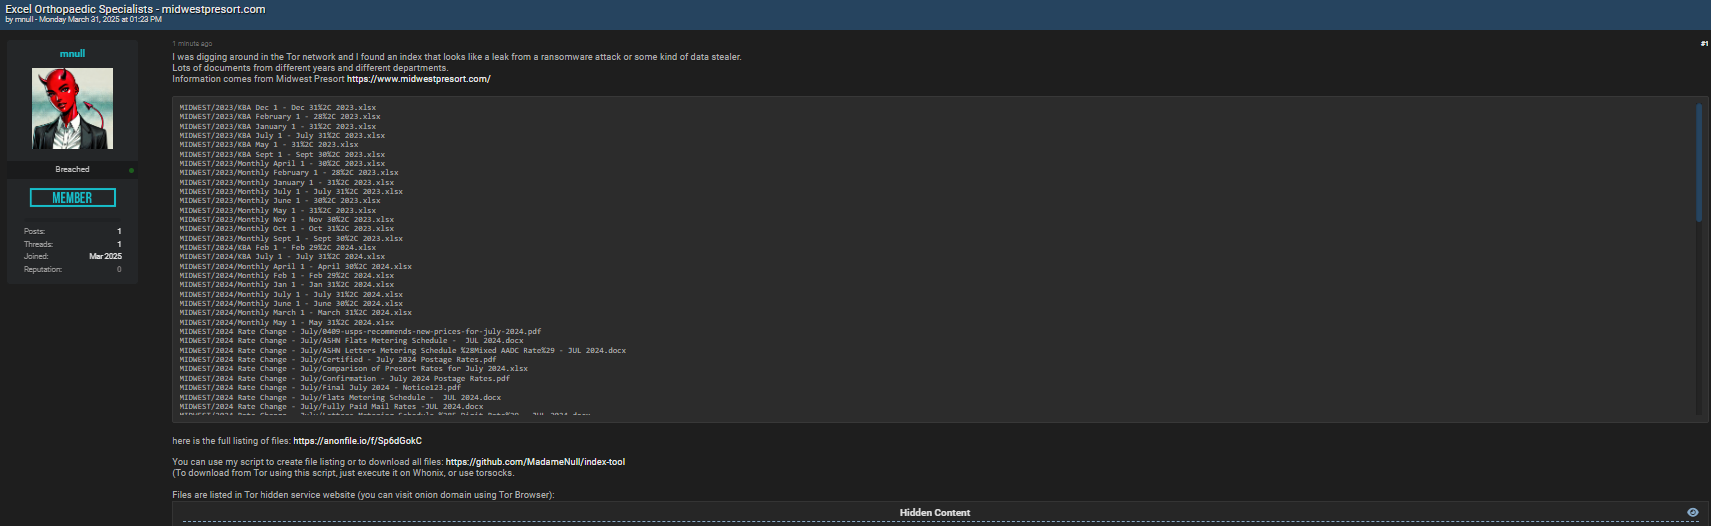Open the #1 post permalink

1704,44
